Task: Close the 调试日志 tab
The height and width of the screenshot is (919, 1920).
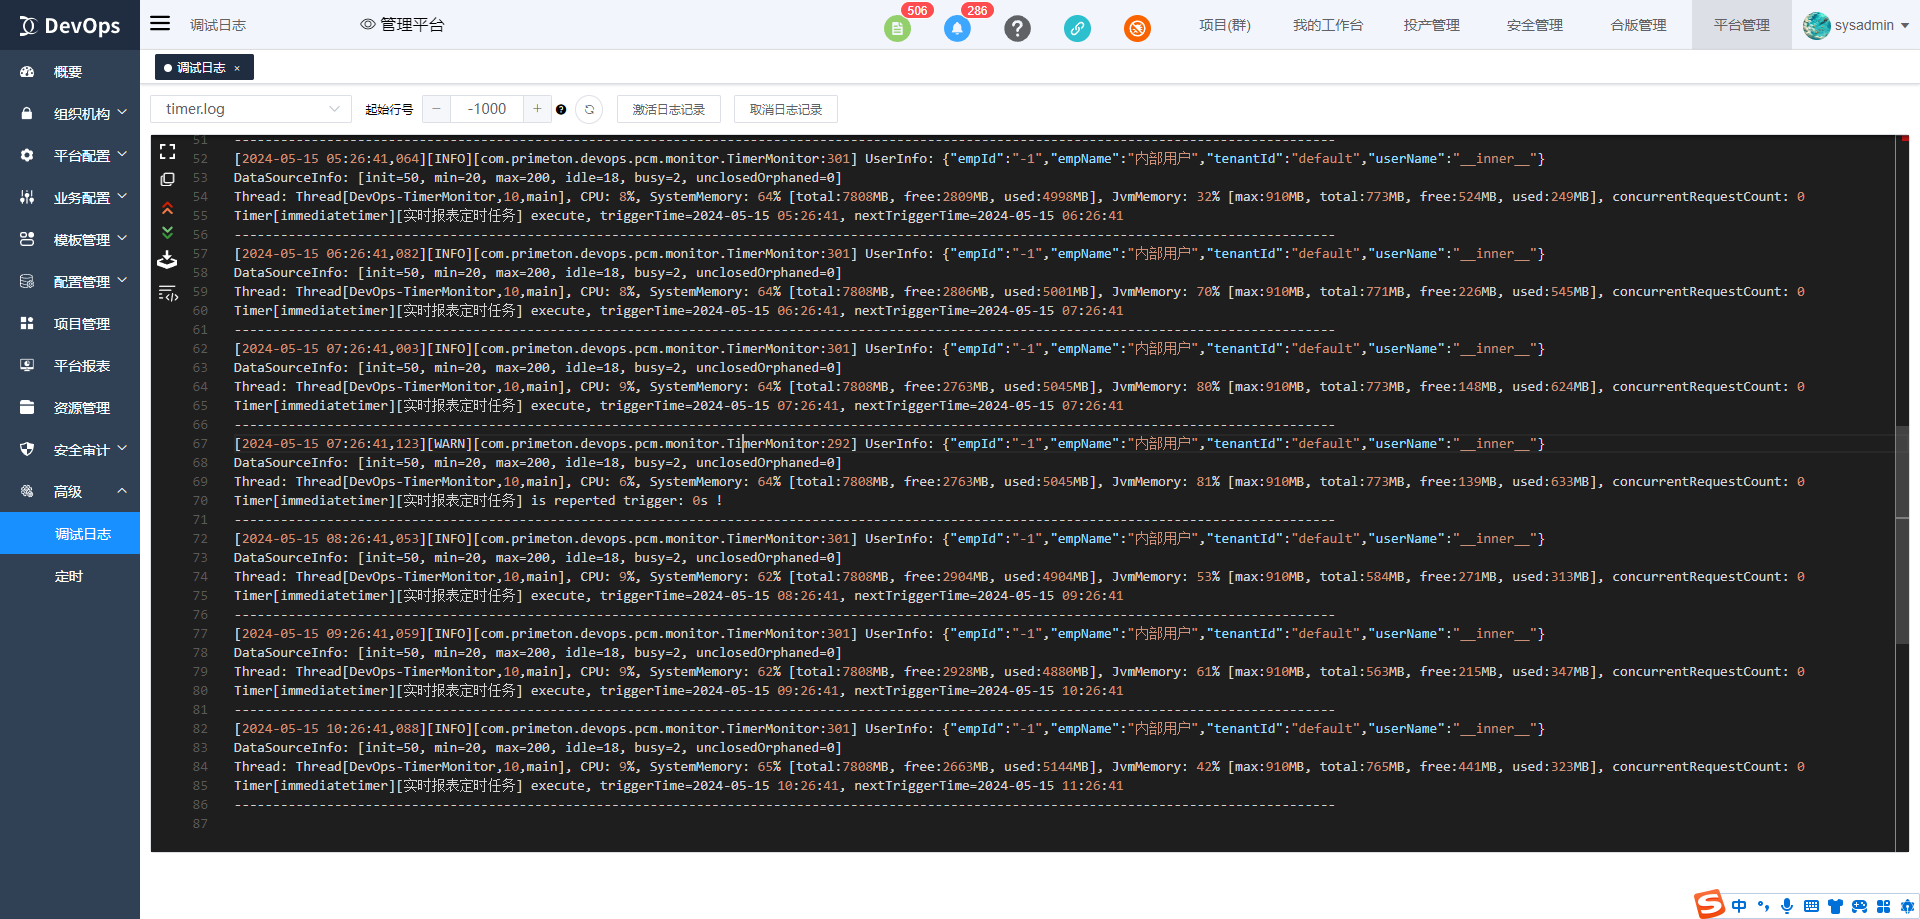Action: click(237, 68)
